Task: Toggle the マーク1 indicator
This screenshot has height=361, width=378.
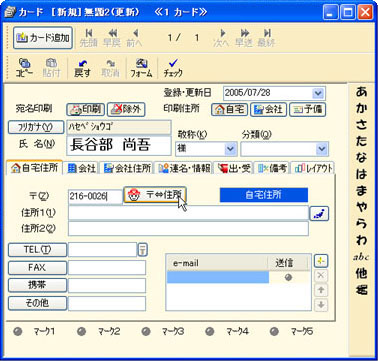Action: (x=18, y=331)
